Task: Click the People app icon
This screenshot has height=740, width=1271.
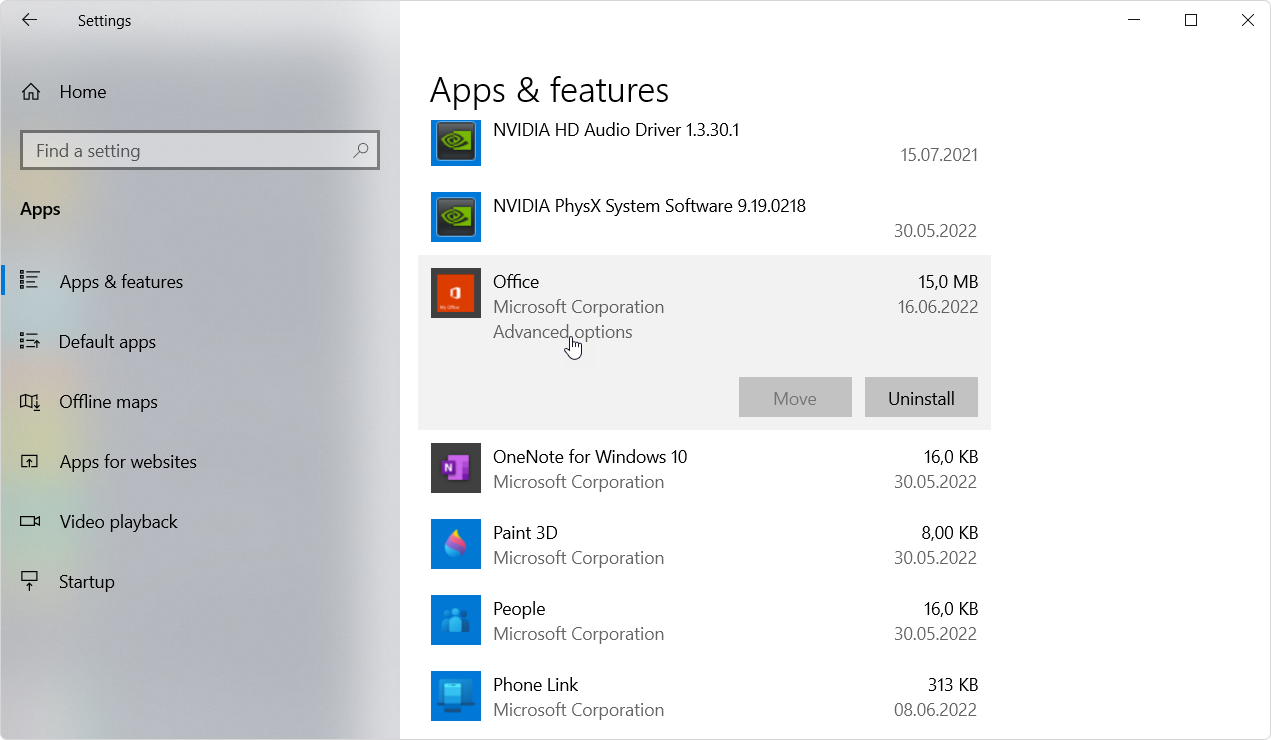Action: pos(456,620)
